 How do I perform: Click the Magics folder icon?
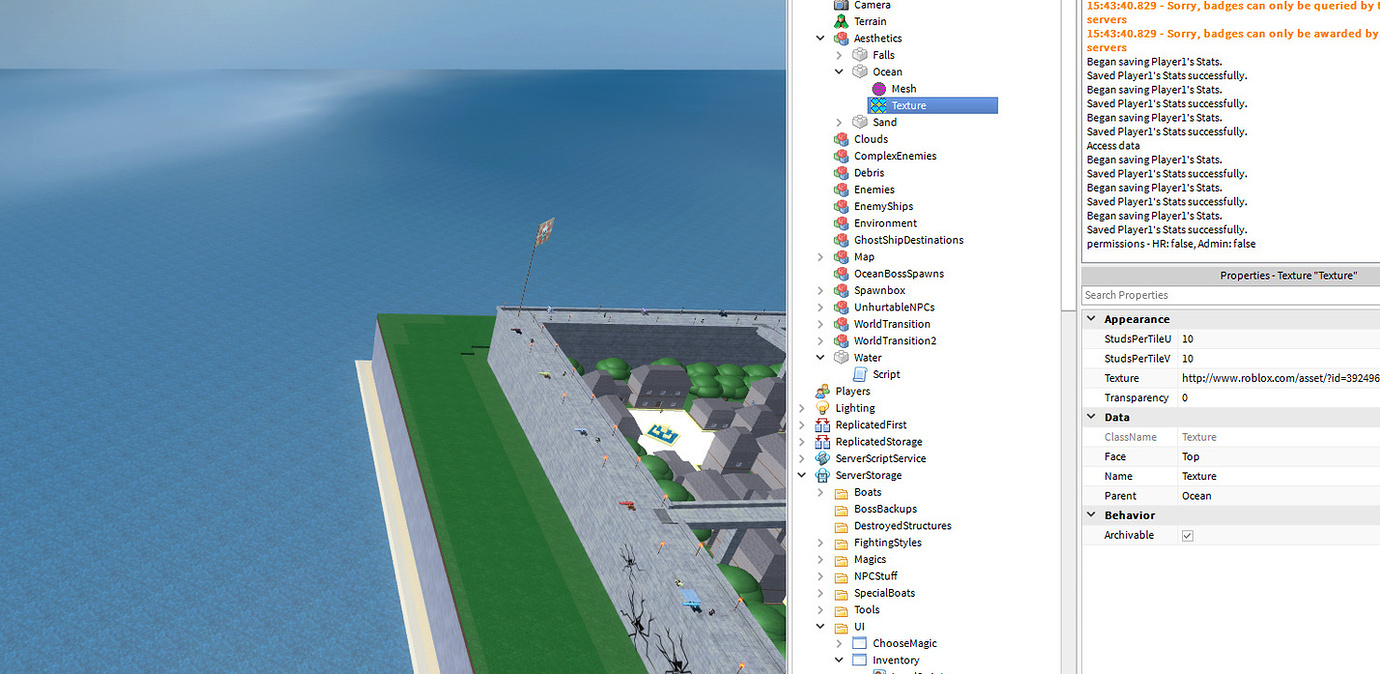[x=841, y=559]
